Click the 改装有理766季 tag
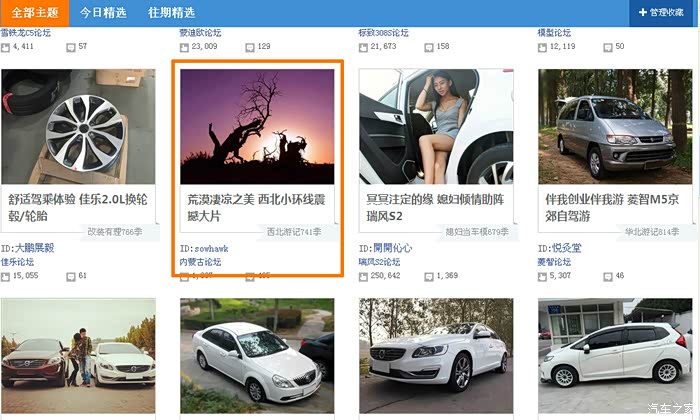Viewport: 700px width, 420px height. tap(115, 232)
